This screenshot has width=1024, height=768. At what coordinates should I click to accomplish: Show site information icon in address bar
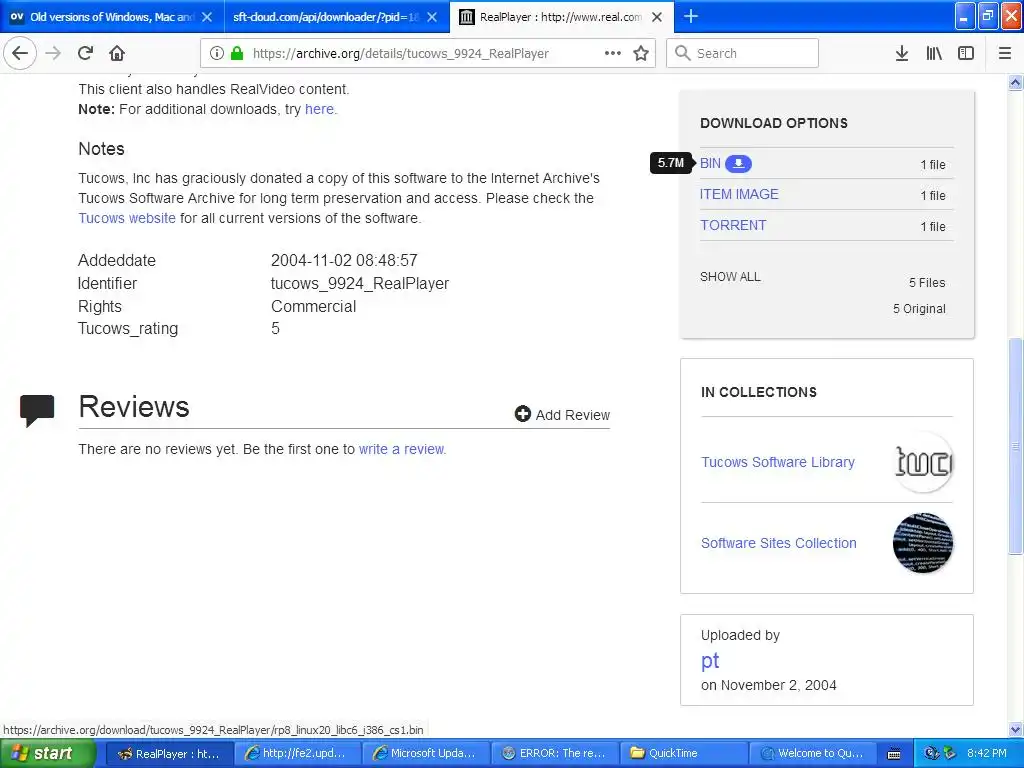coord(217,54)
